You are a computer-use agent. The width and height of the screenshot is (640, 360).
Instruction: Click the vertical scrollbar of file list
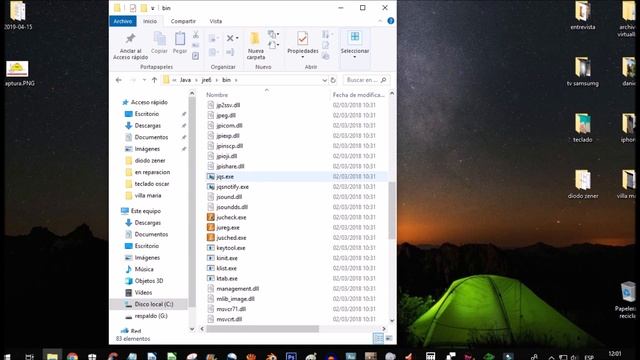tap(391, 210)
